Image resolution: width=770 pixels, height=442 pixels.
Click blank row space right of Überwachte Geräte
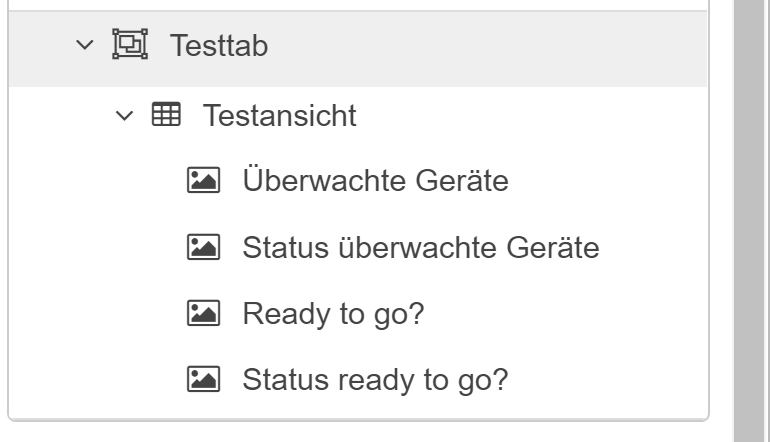click(x=600, y=181)
